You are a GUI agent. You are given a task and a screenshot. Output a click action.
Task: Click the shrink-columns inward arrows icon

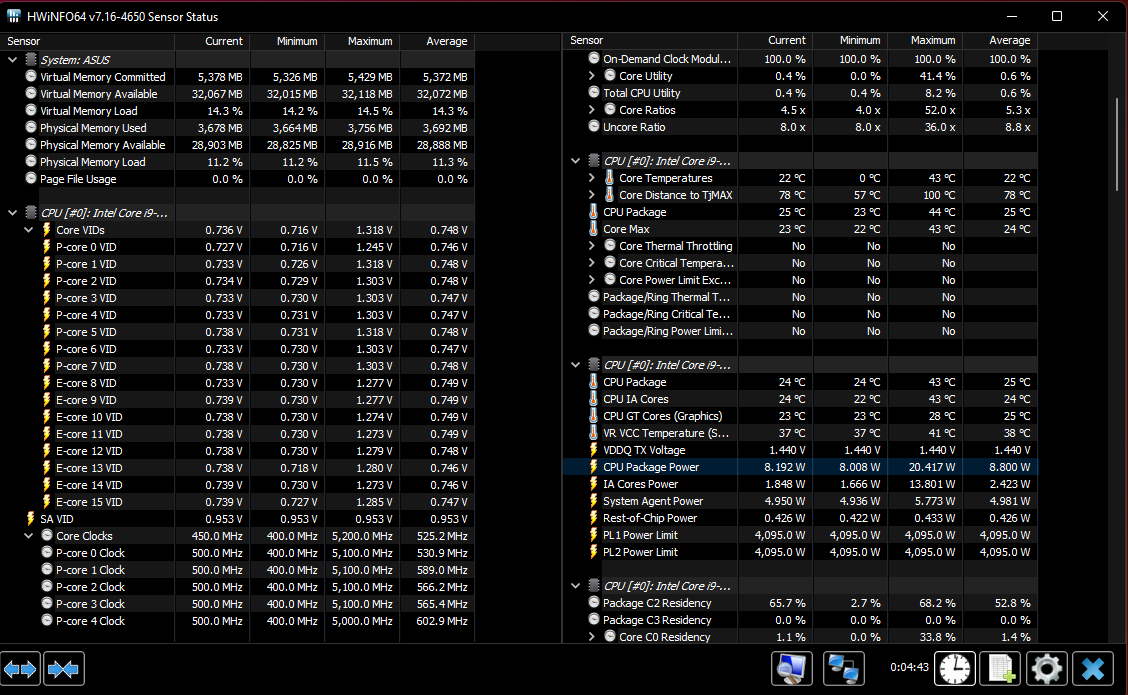click(64, 669)
